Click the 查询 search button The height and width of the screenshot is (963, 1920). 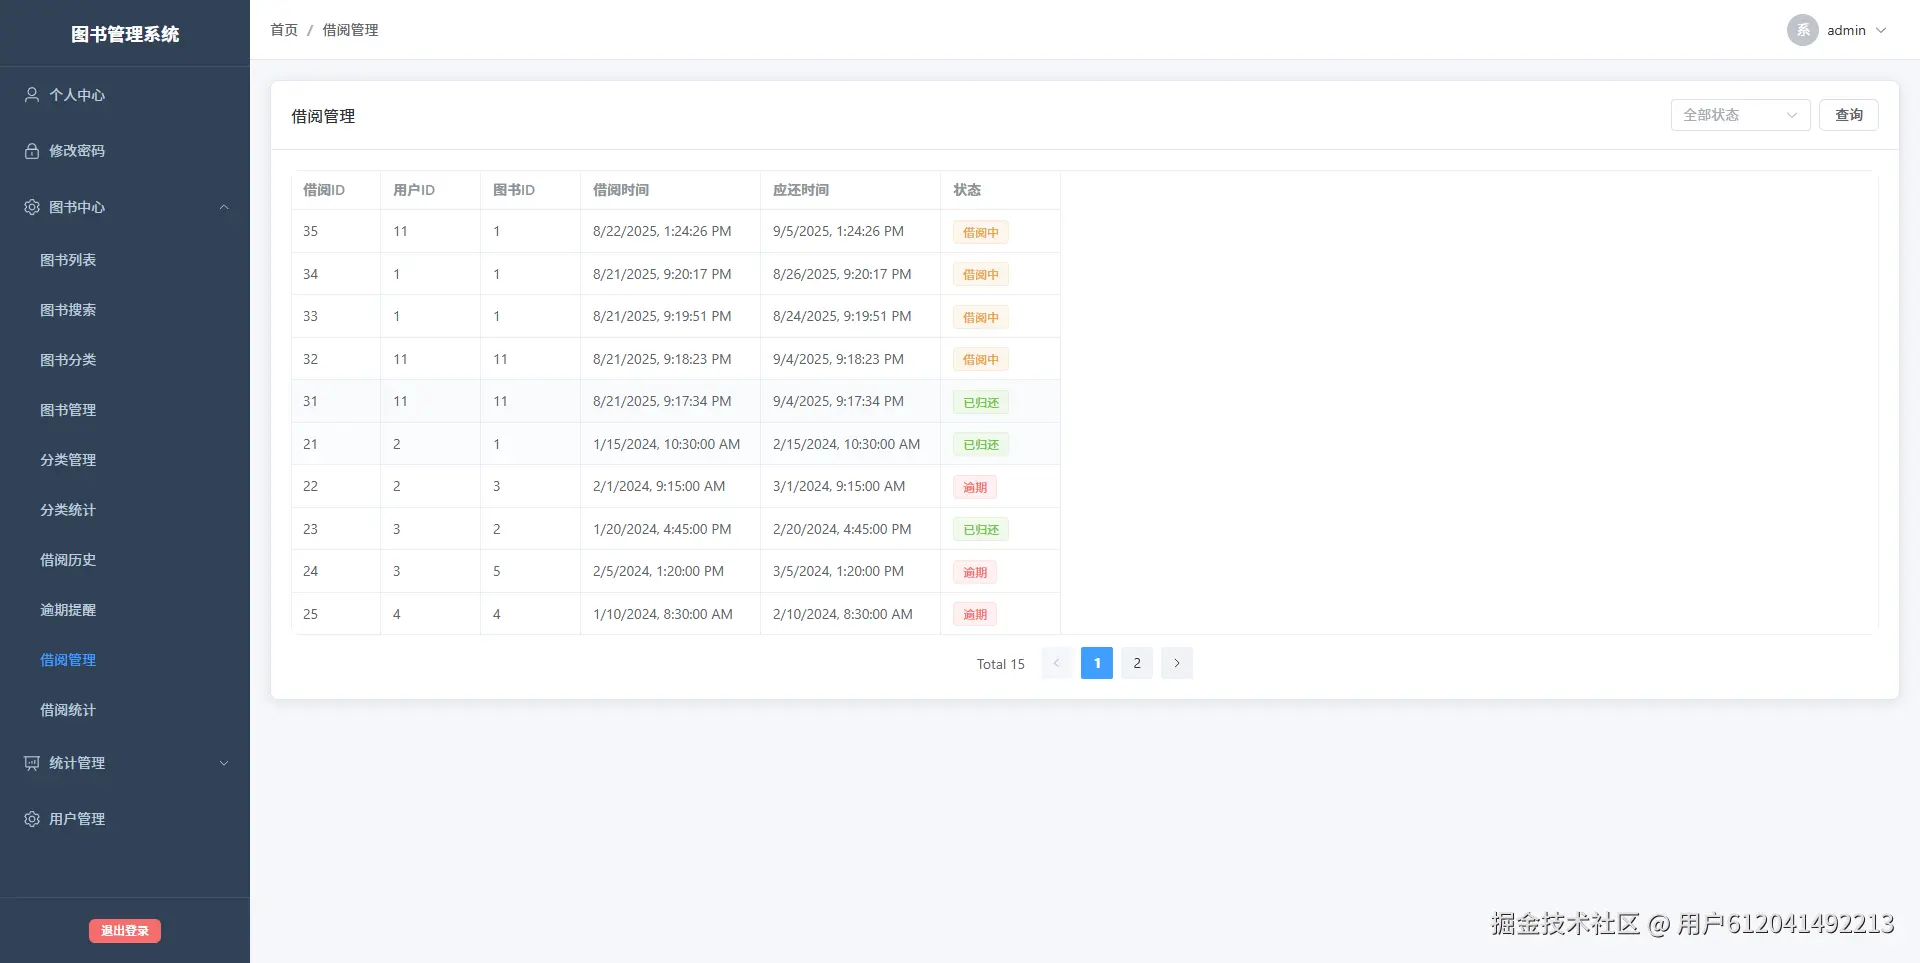1848,115
